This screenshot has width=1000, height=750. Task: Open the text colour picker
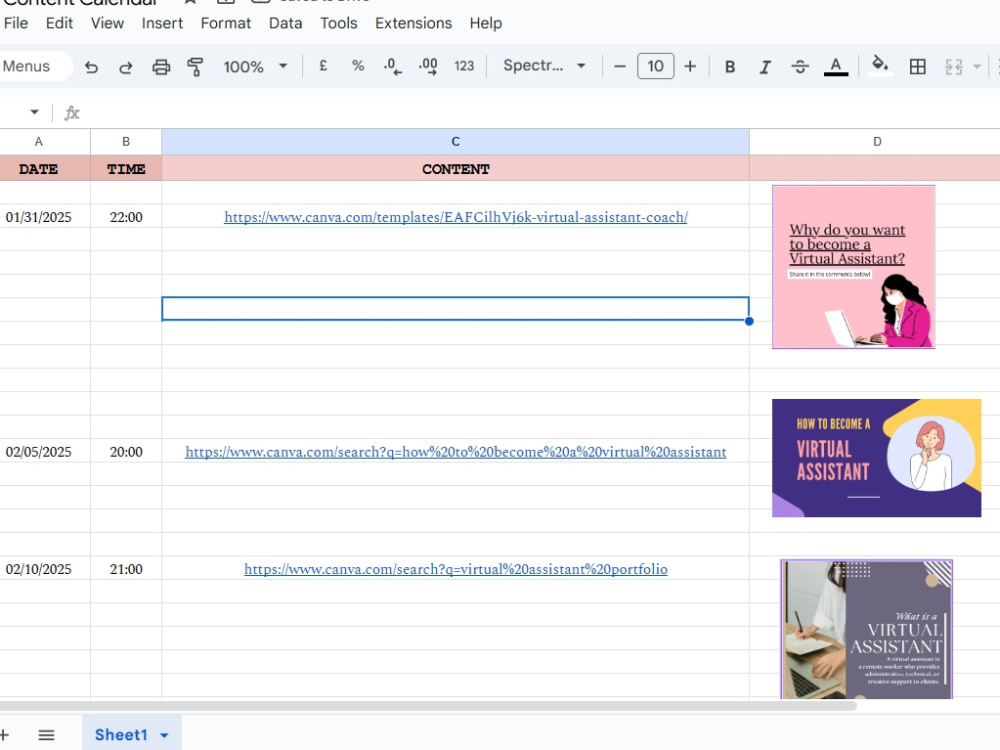coord(835,66)
